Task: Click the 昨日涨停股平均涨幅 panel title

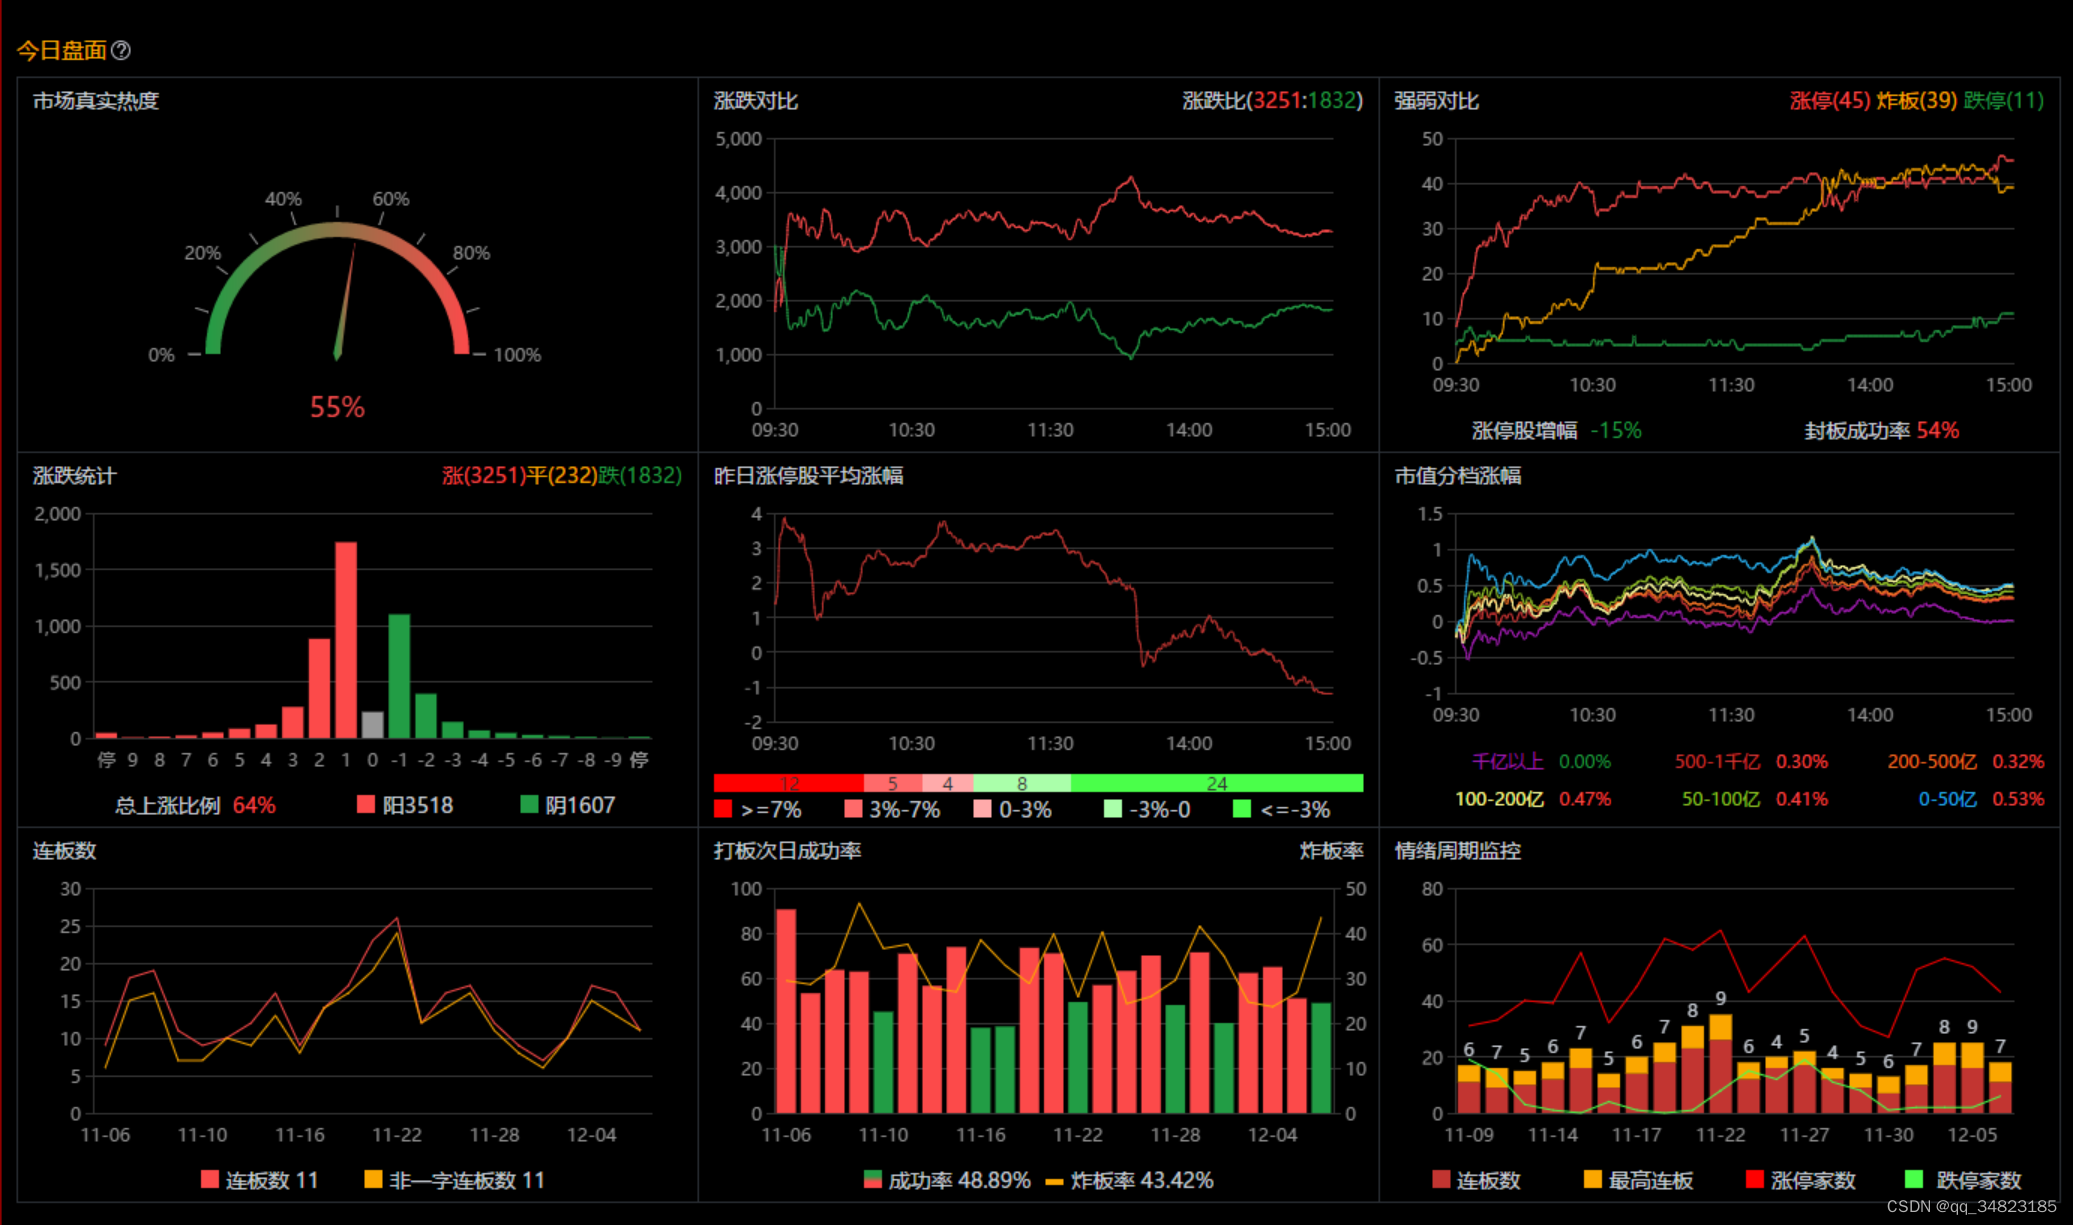Action: [x=809, y=476]
